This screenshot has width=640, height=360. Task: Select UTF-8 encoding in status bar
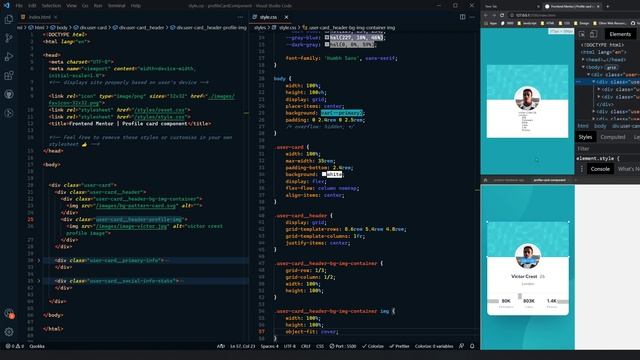289,346
